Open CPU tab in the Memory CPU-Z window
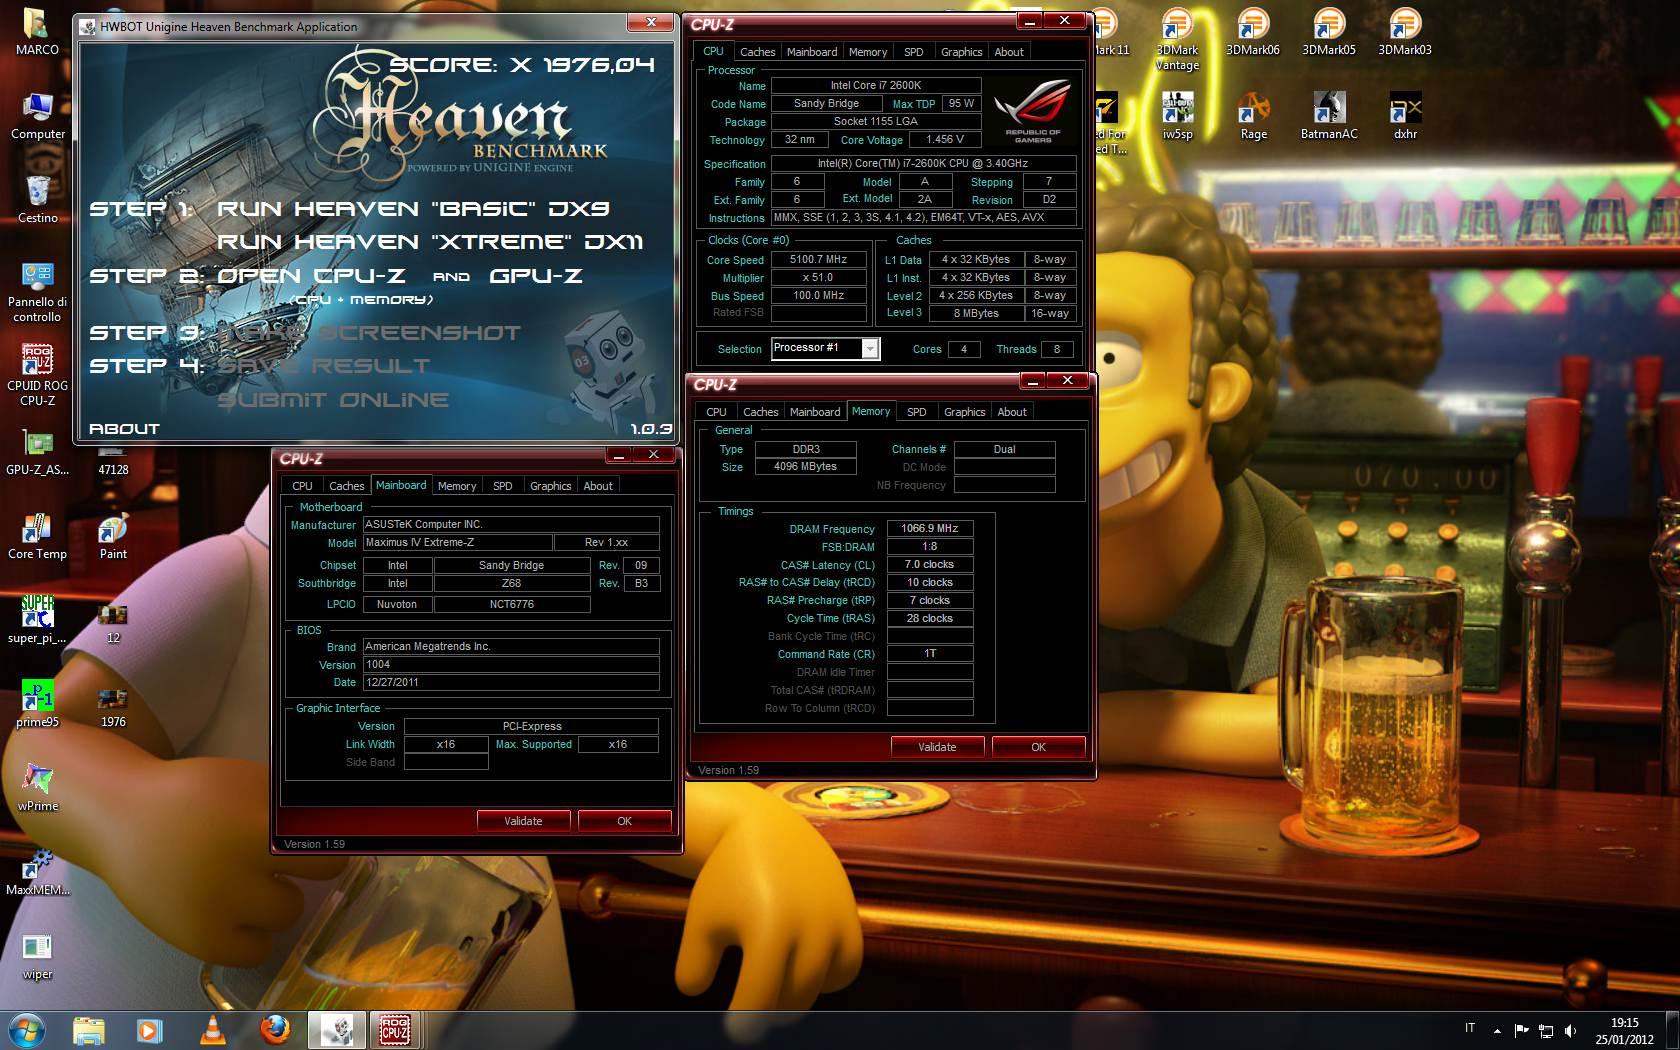Viewport: 1680px width, 1050px height. pos(716,412)
